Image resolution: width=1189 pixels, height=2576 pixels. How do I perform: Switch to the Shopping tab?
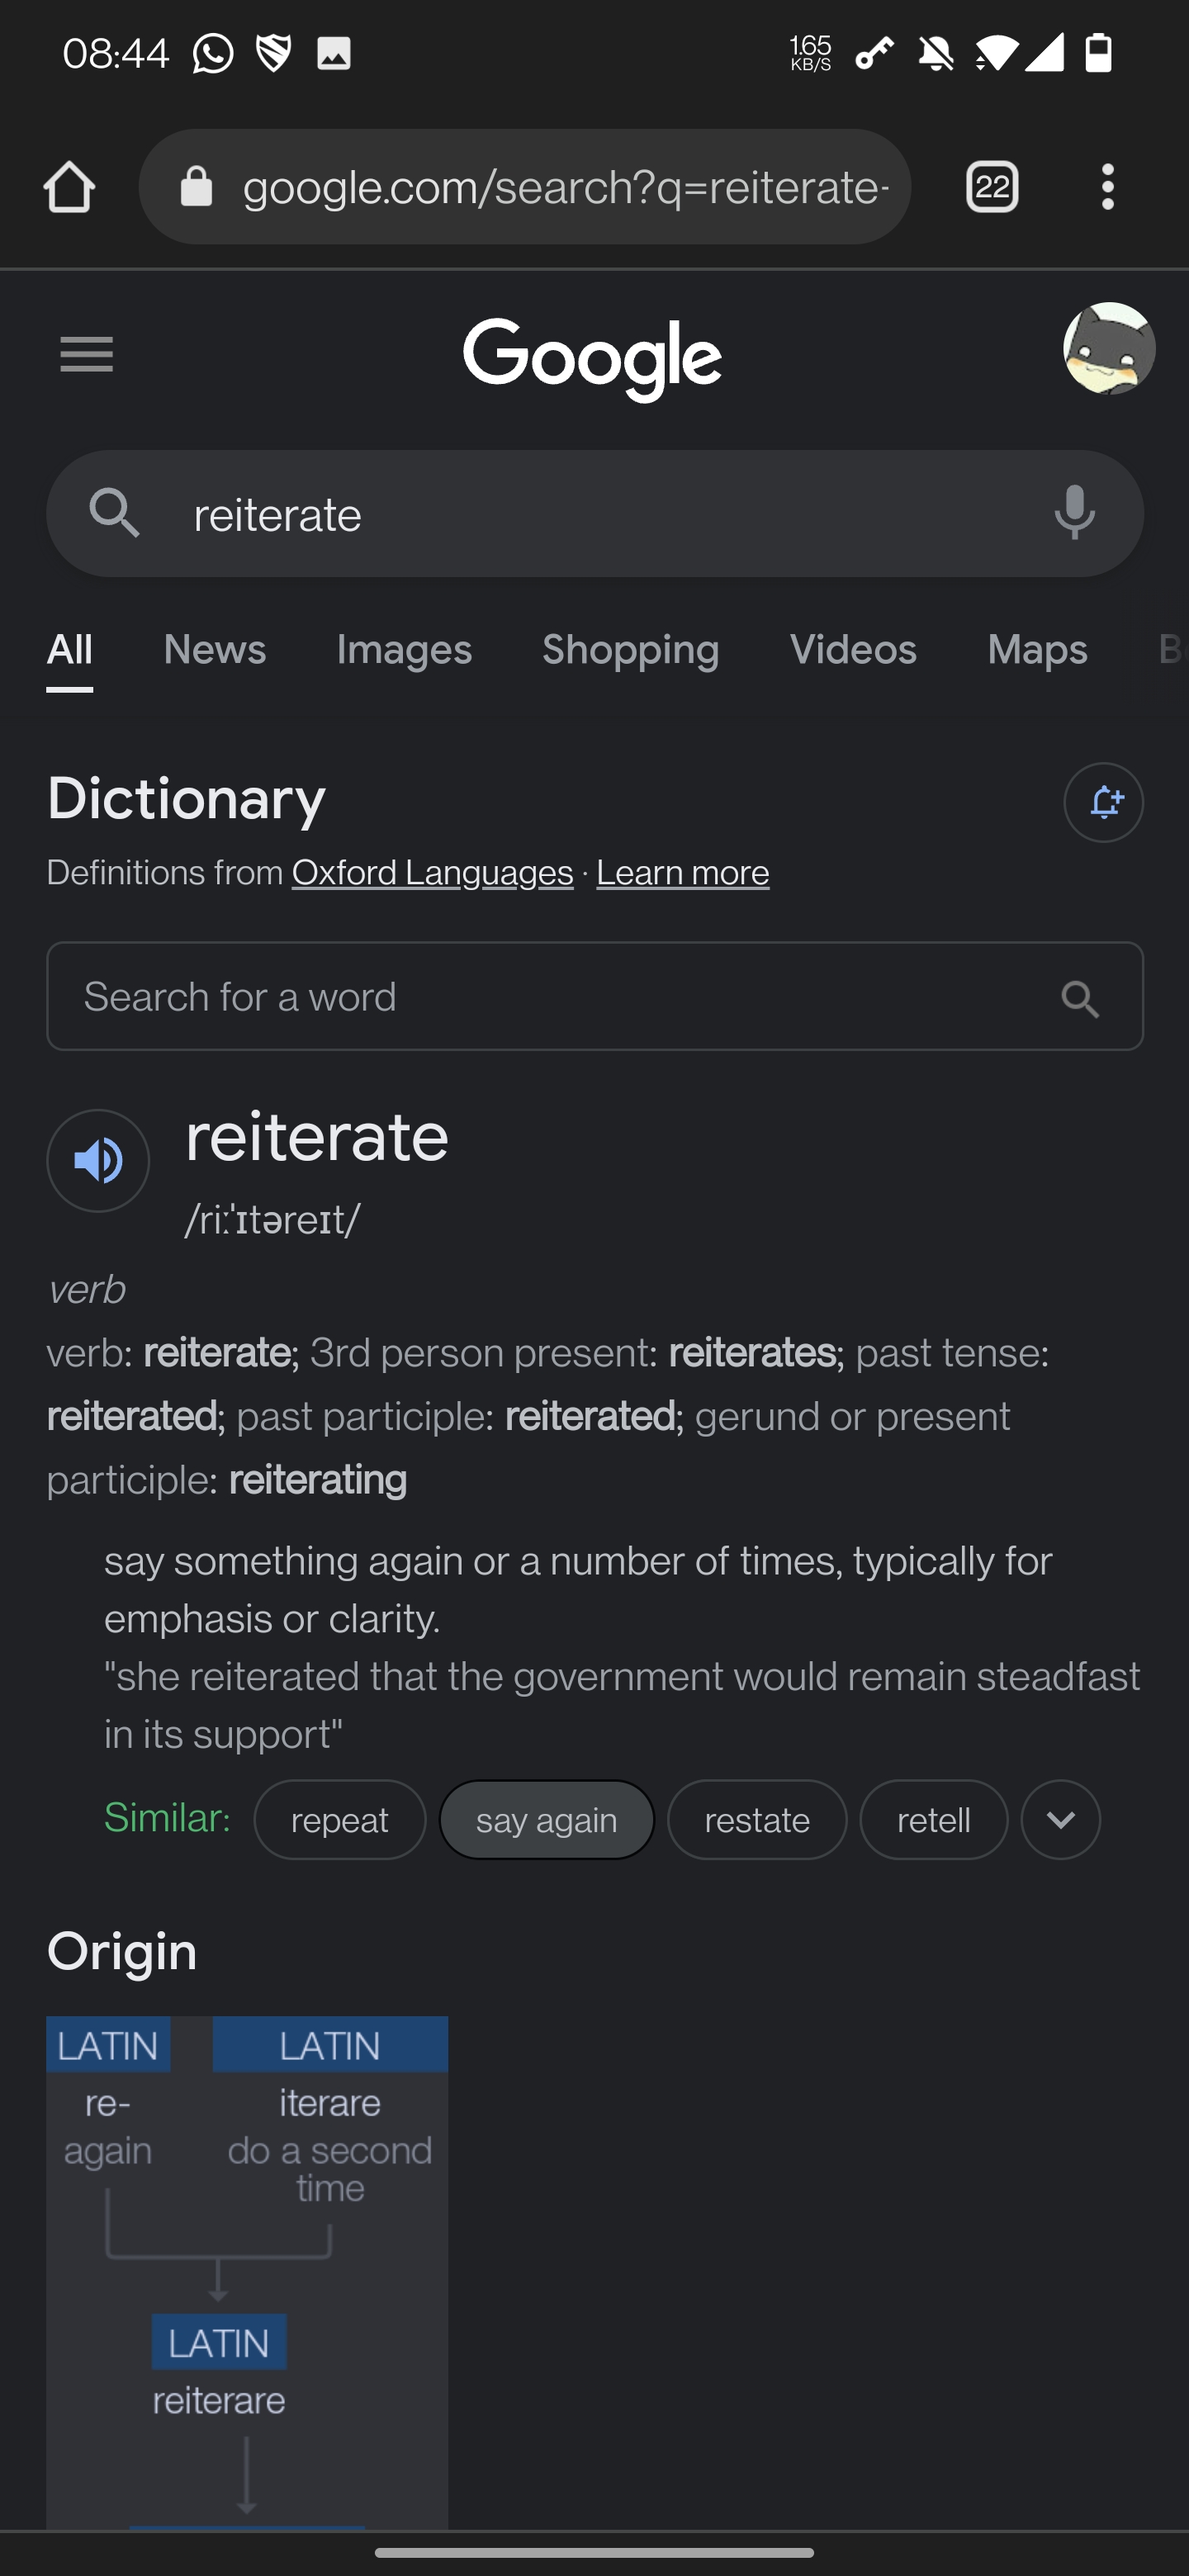(631, 650)
